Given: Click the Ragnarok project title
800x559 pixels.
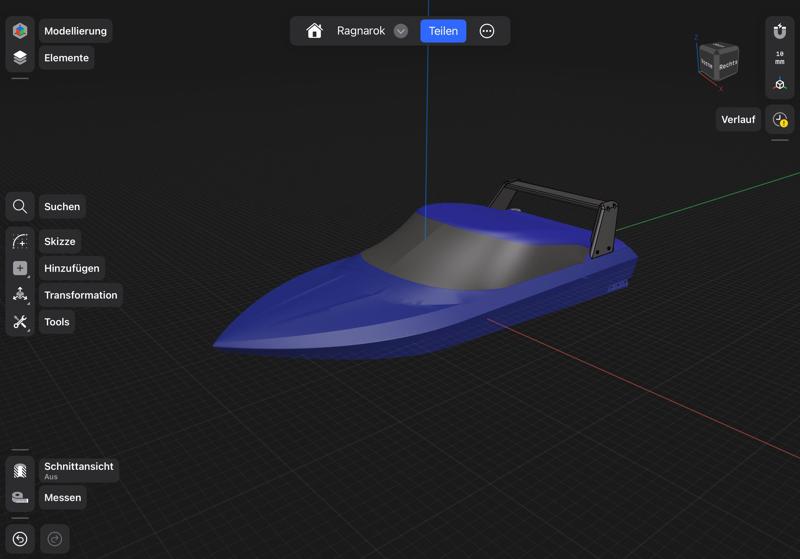Looking at the screenshot, I should click(x=361, y=31).
